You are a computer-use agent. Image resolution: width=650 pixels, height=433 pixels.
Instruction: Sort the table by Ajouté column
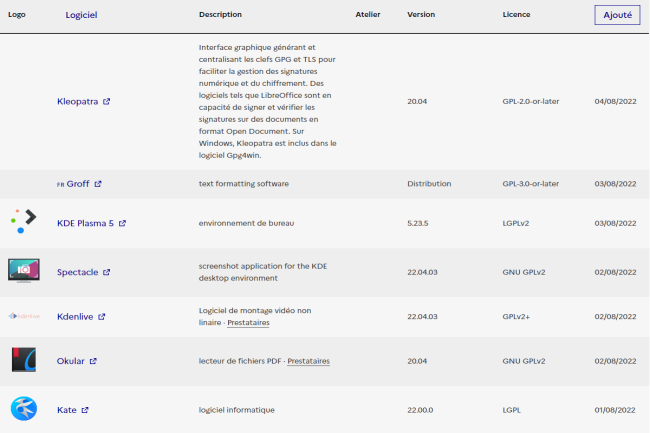pyautogui.click(x=617, y=15)
